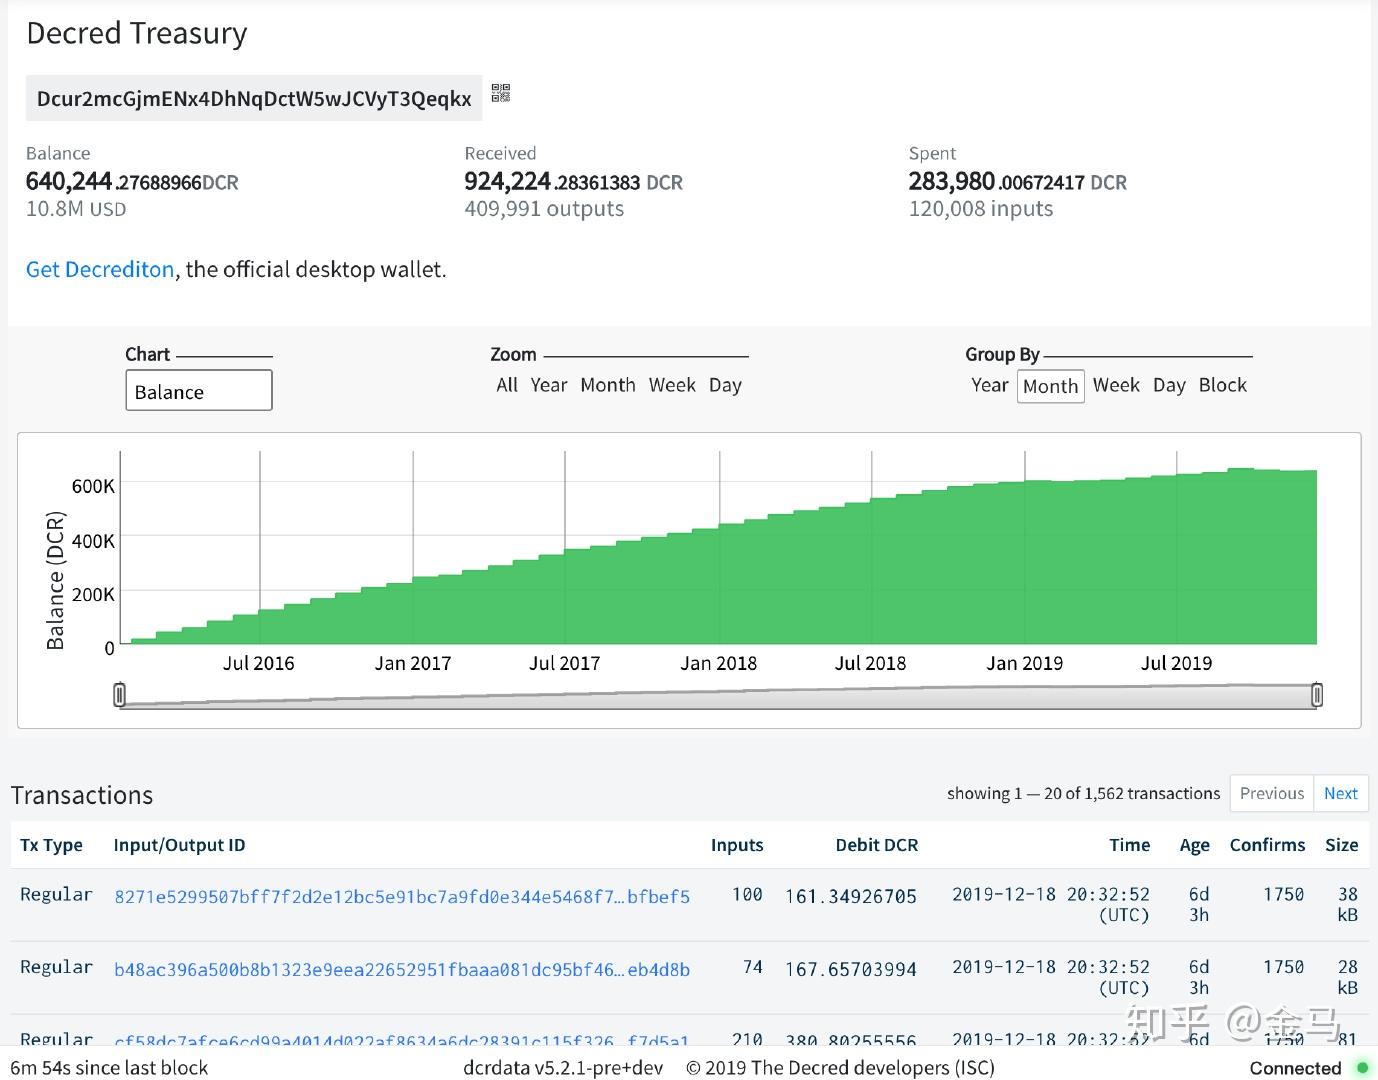Click the 409,991 outputs text
This screenshot has width=1378, height=1080.
pos(544,209)
